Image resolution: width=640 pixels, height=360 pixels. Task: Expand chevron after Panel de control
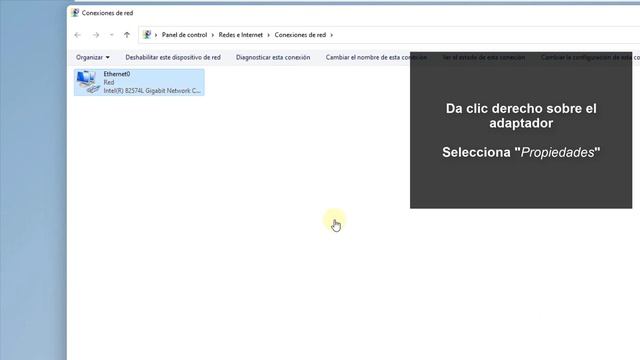click(213, 35)
